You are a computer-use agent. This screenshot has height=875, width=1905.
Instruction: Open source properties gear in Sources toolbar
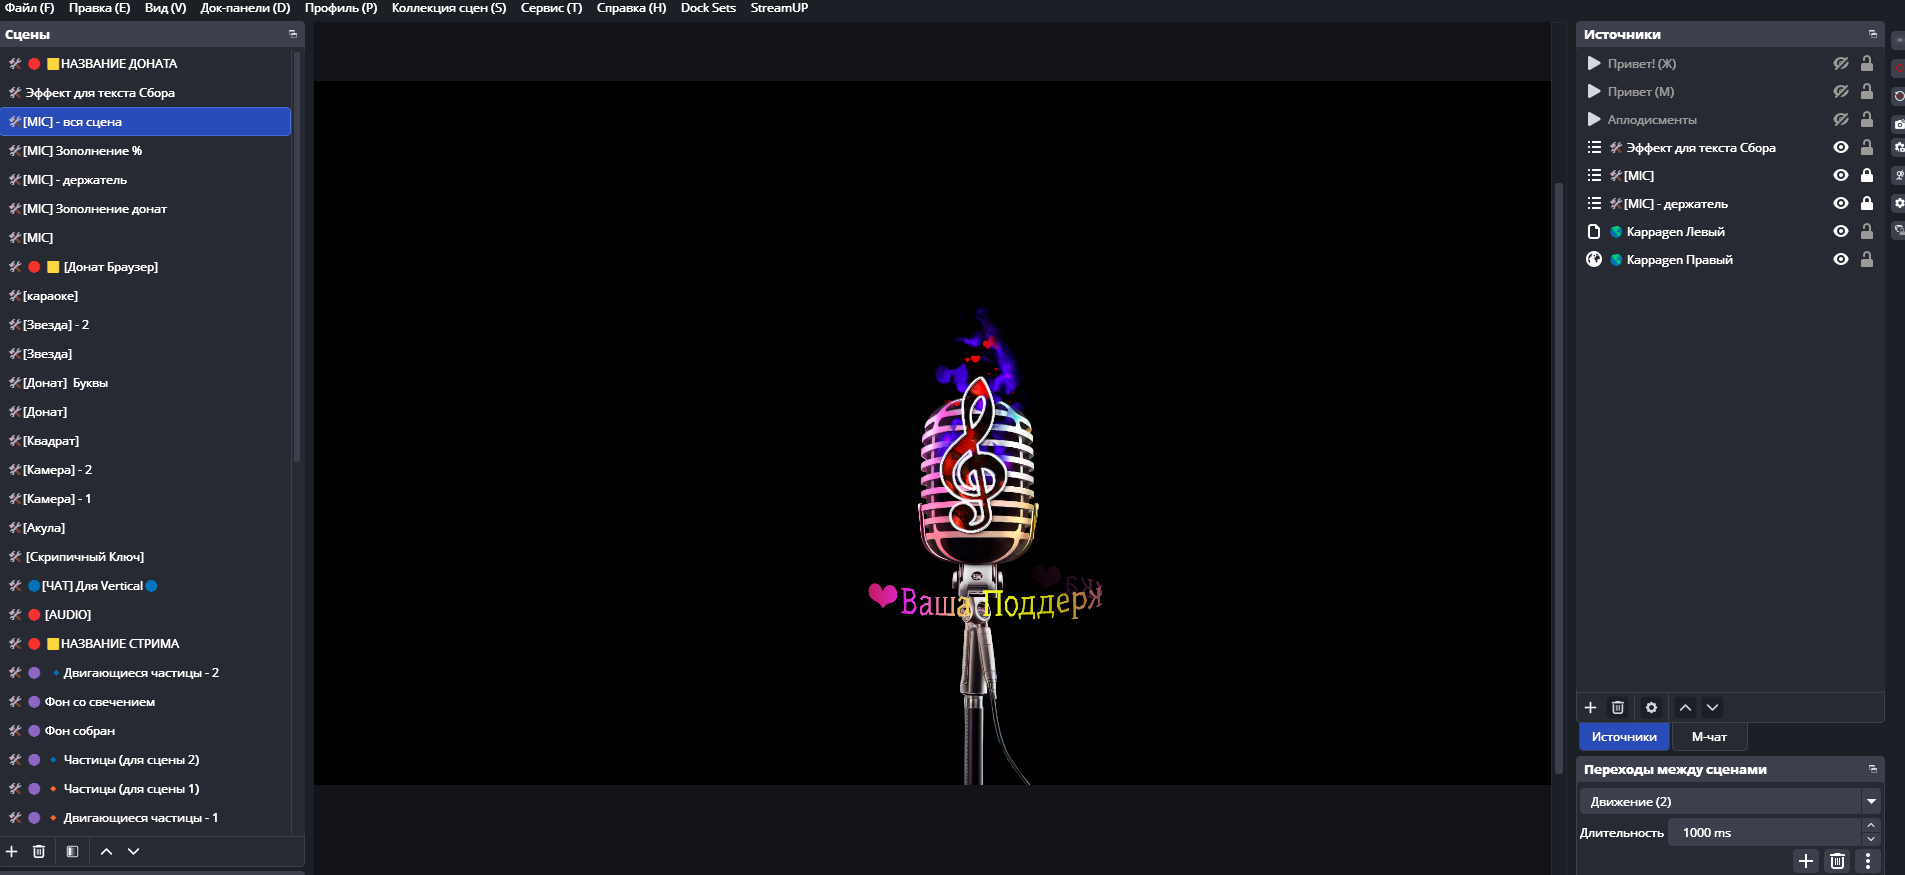(x=1651, y=707)
